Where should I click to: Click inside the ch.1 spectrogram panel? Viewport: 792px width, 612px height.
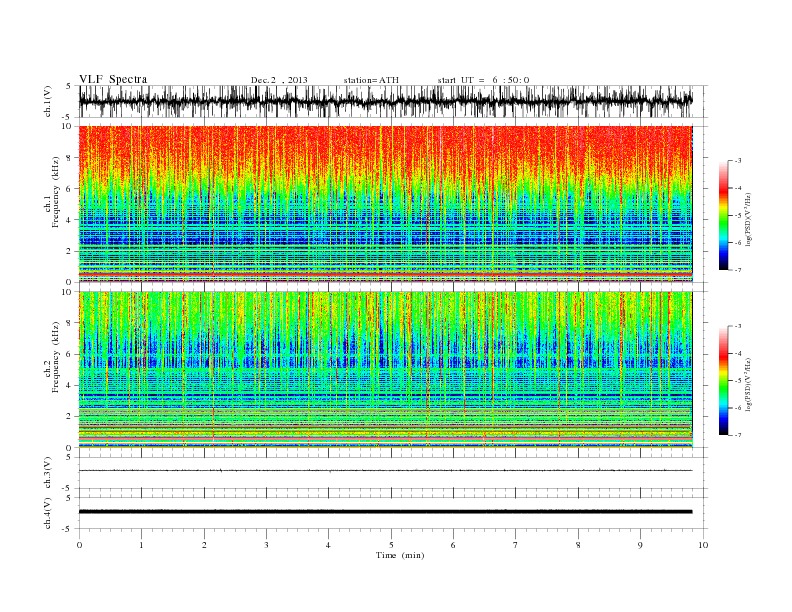tap(386, 203)
